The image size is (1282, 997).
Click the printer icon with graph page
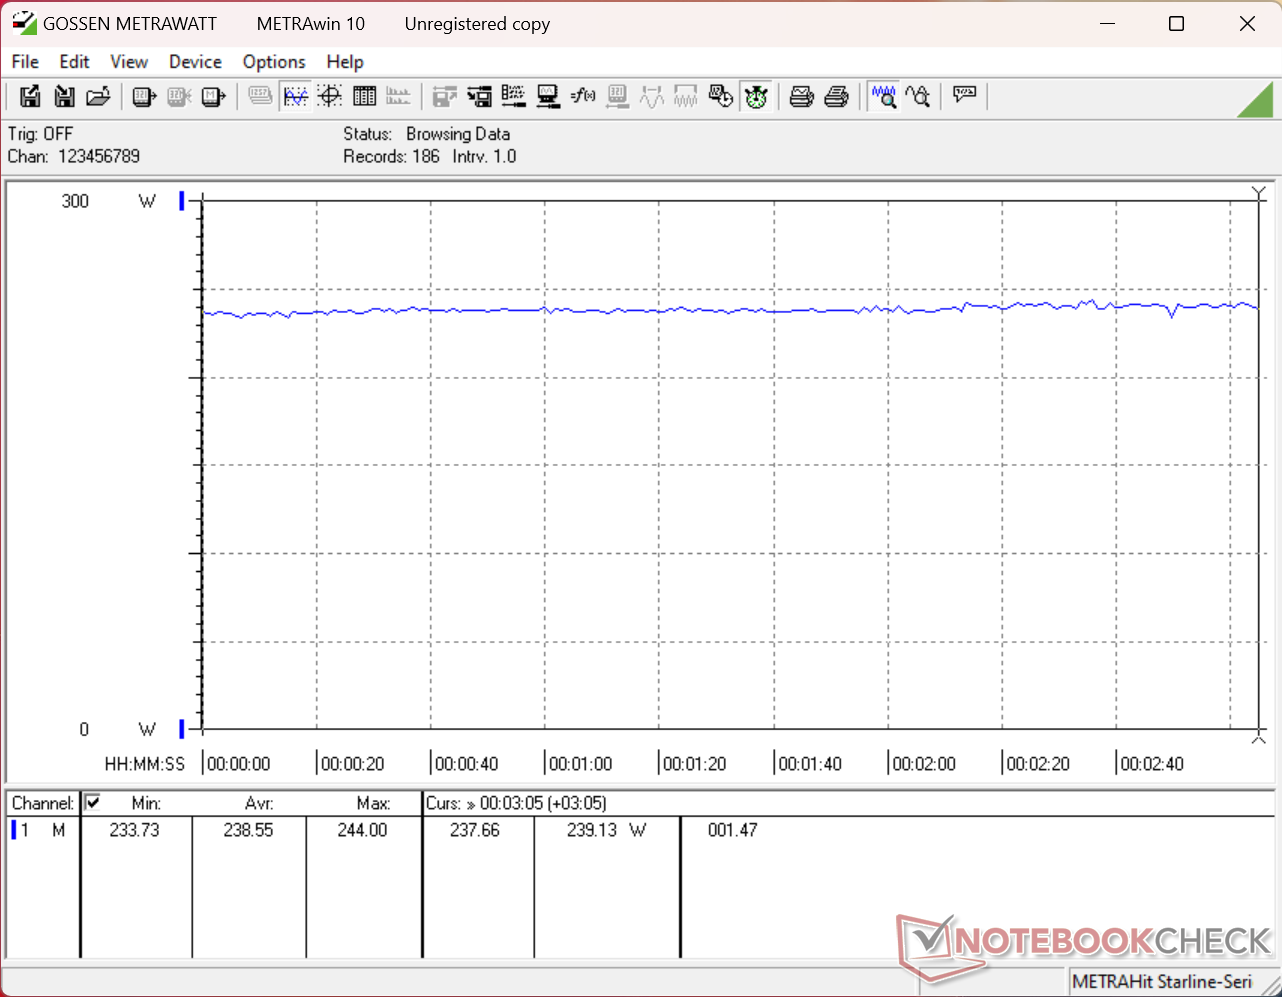click(x=802, y=96)
